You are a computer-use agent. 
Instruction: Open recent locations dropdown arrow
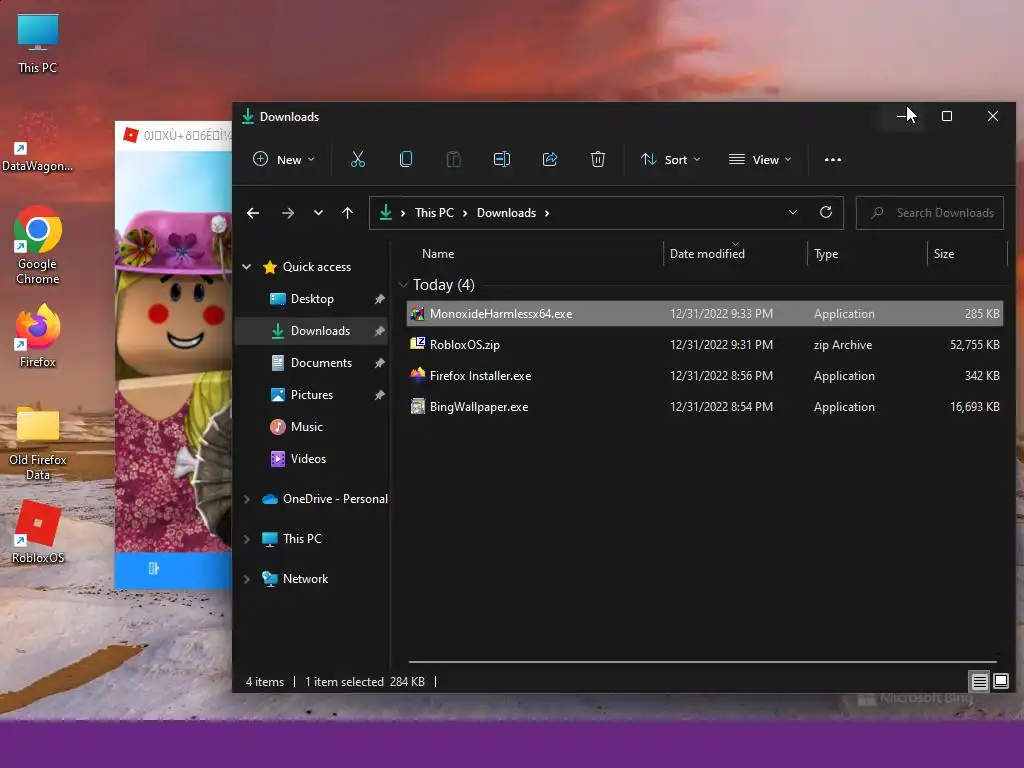coord(318,213)
